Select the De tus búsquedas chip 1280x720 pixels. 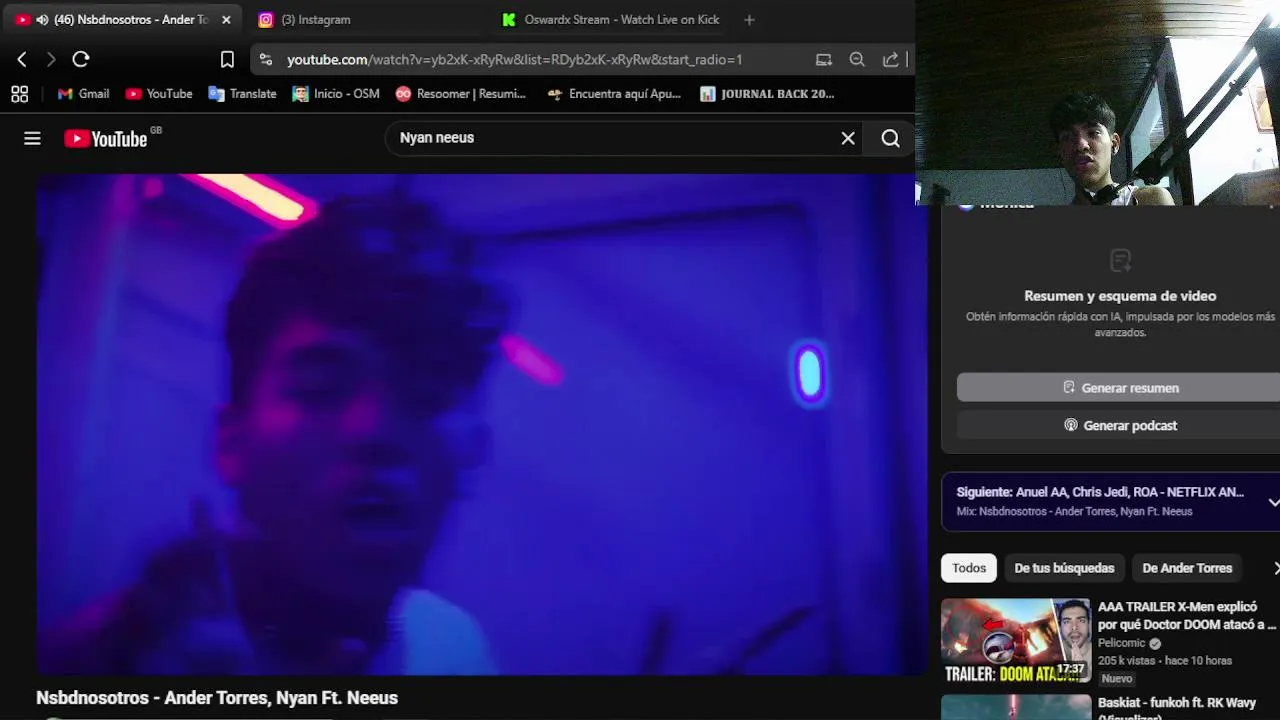(x=1064, y=568)
